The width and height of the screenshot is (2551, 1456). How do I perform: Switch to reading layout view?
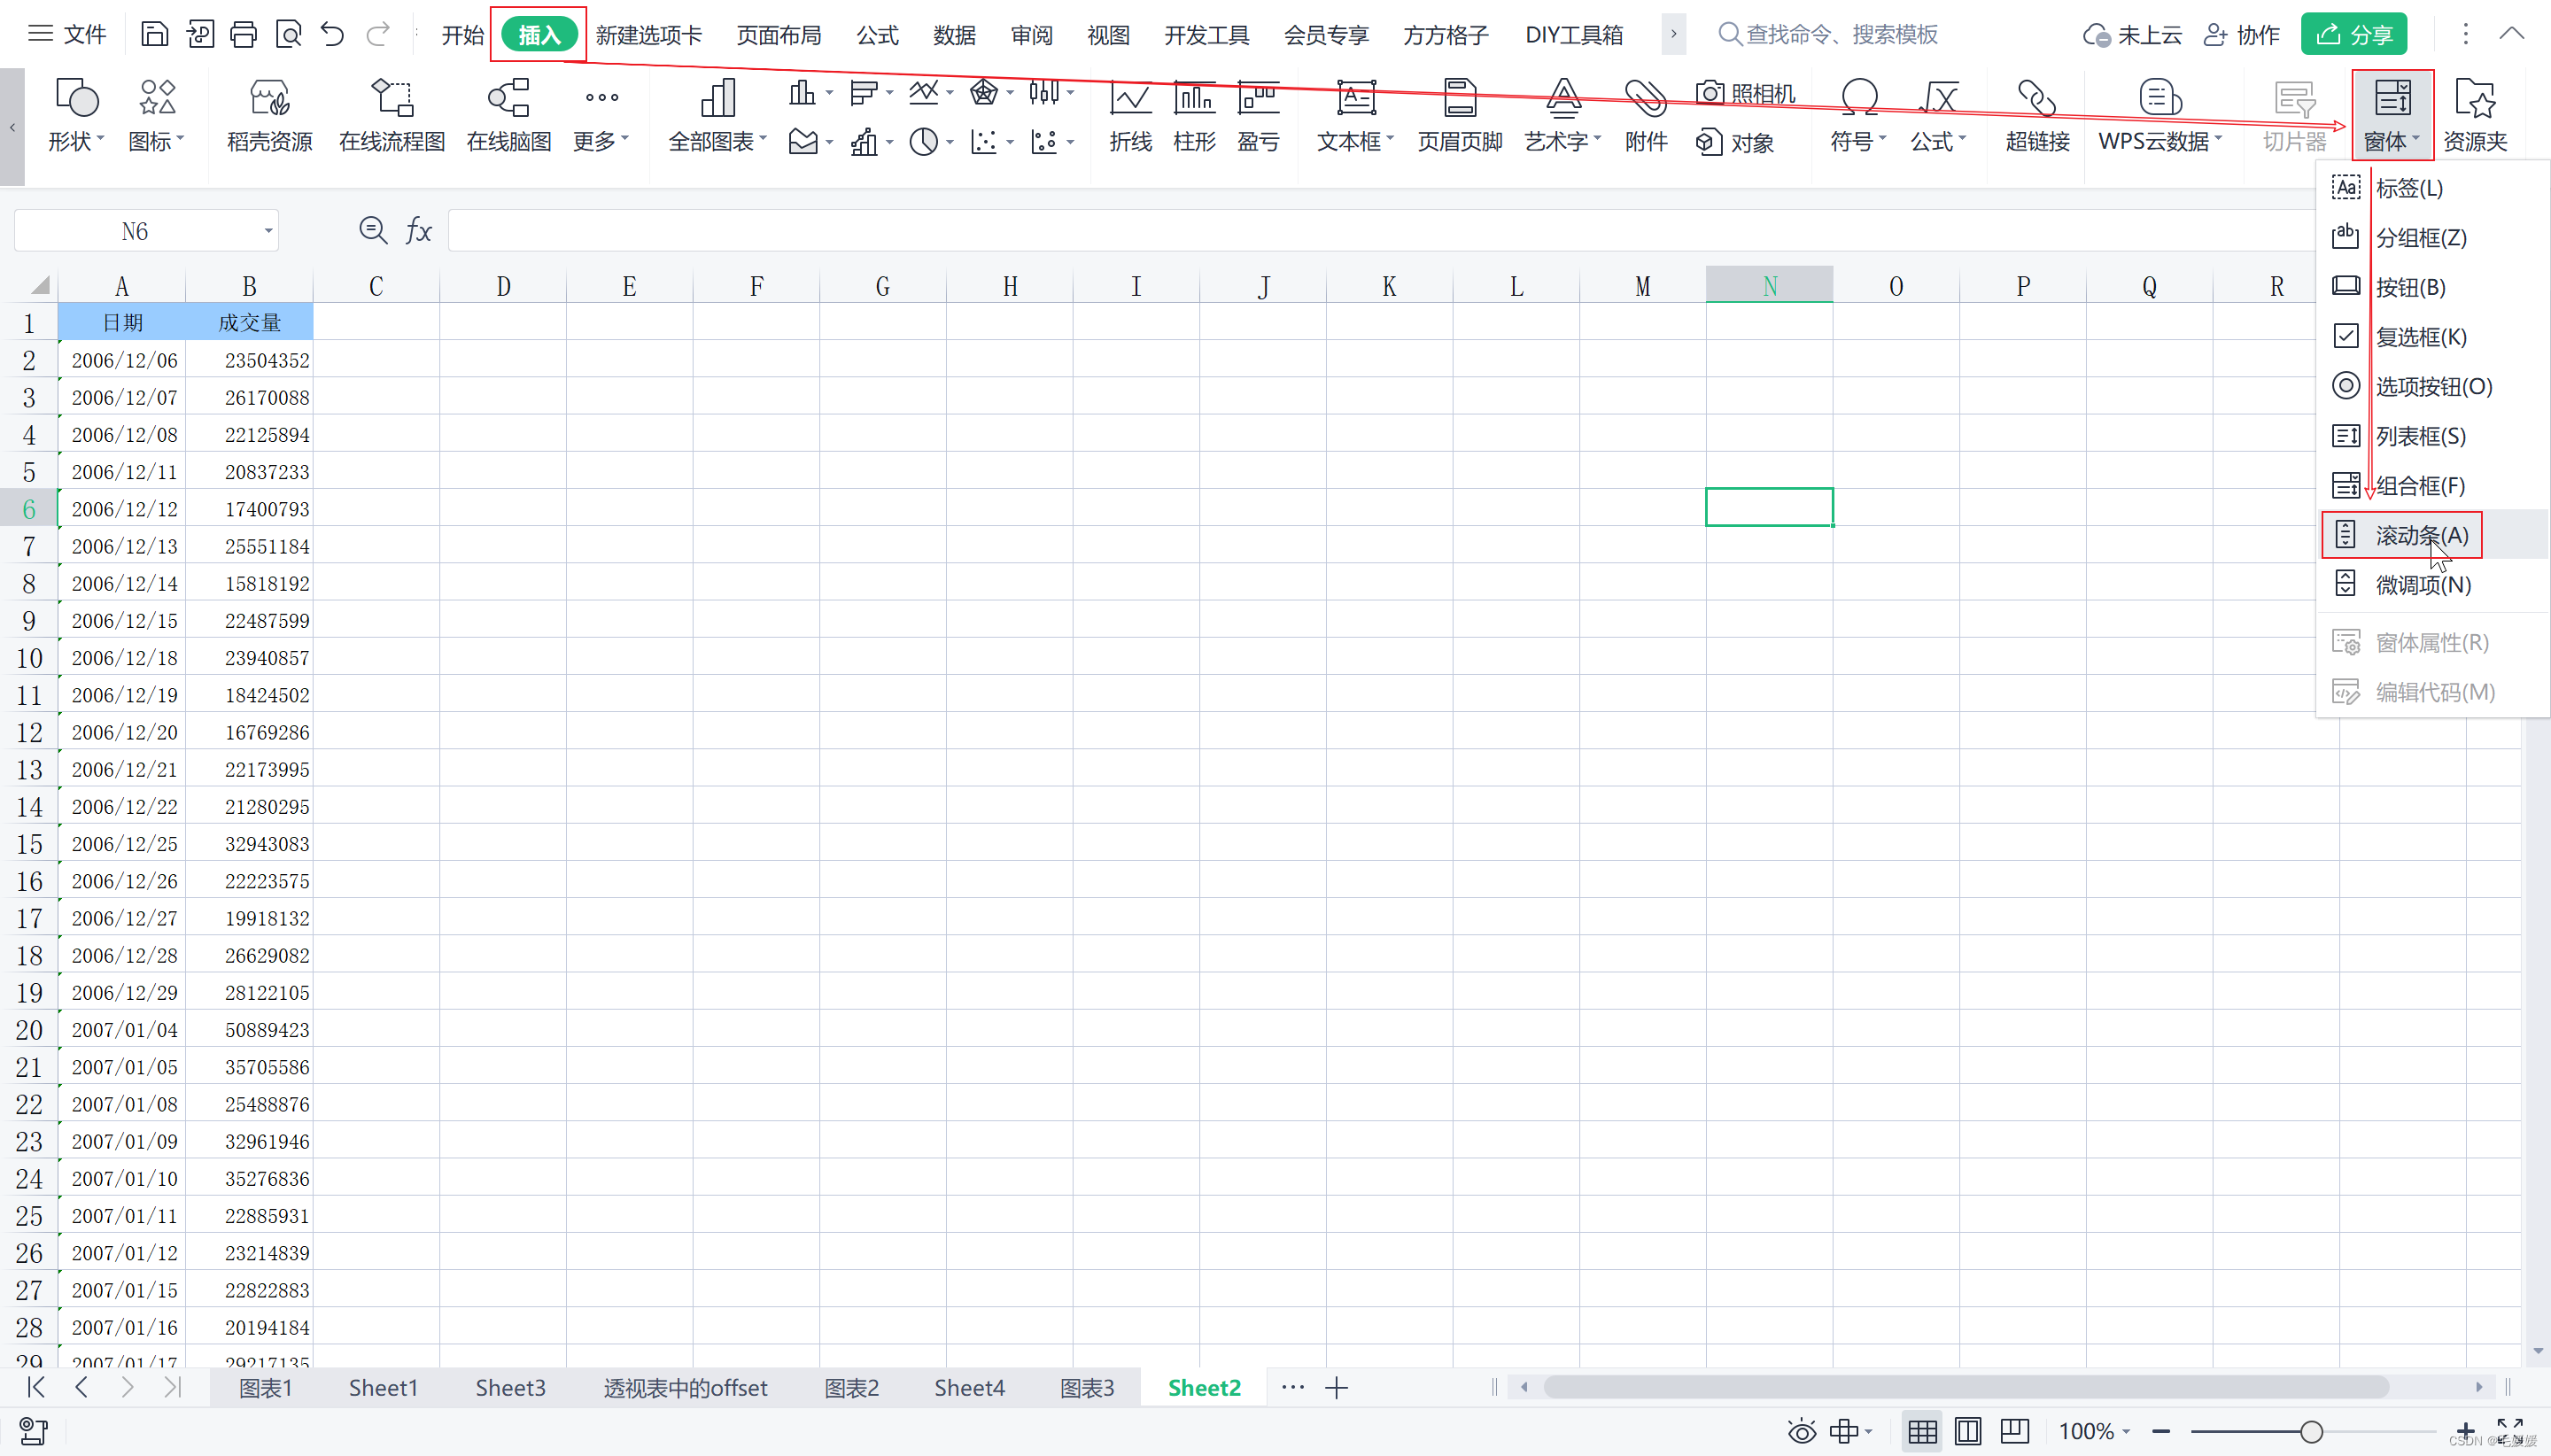point(2014,1431)
